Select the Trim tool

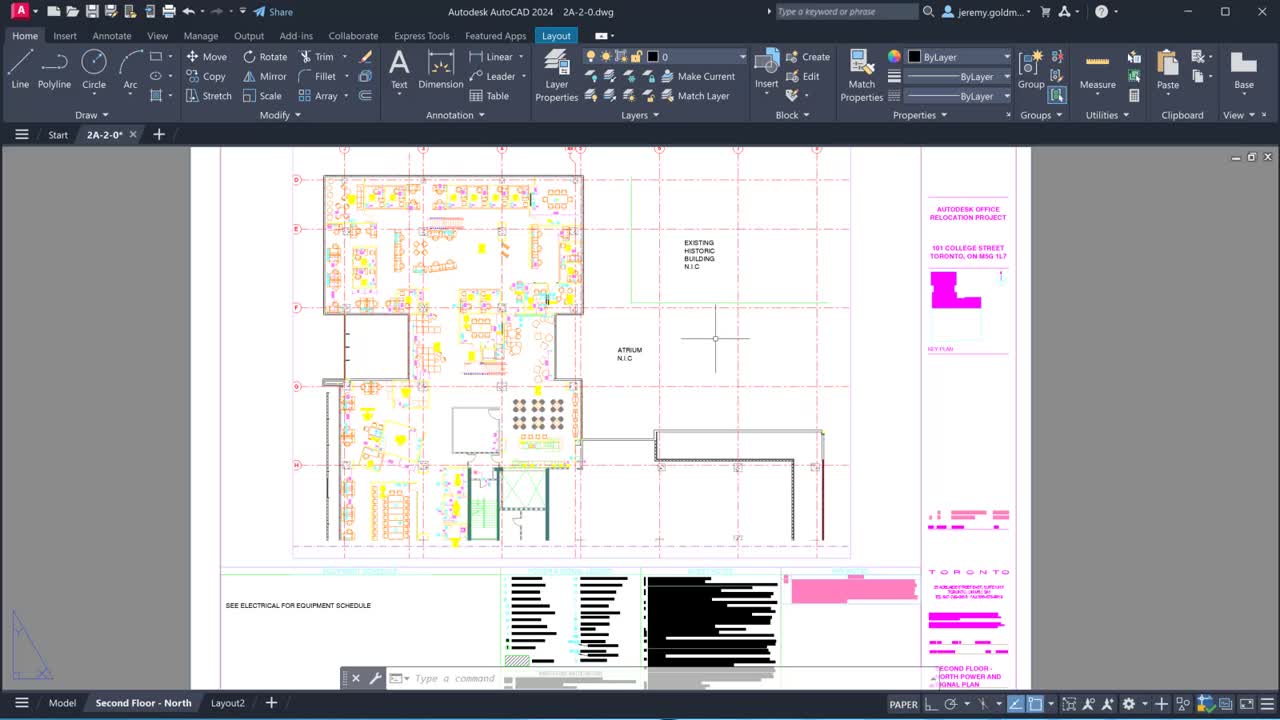click(322, 56)
